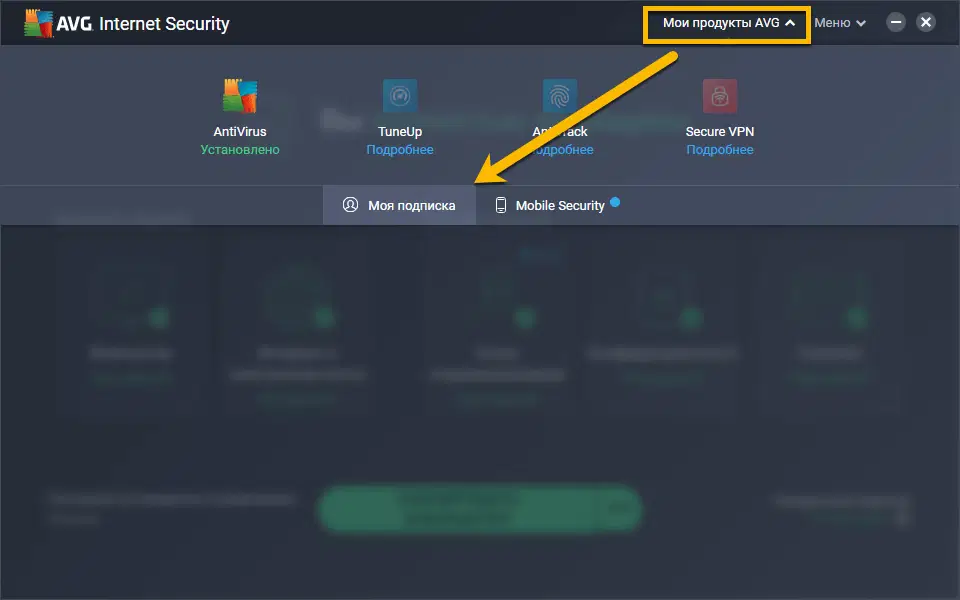The width and height of the screenshot is (960, 600).
Task: Click the phone icon on Mobile Security tab
Action: point(499,205)
